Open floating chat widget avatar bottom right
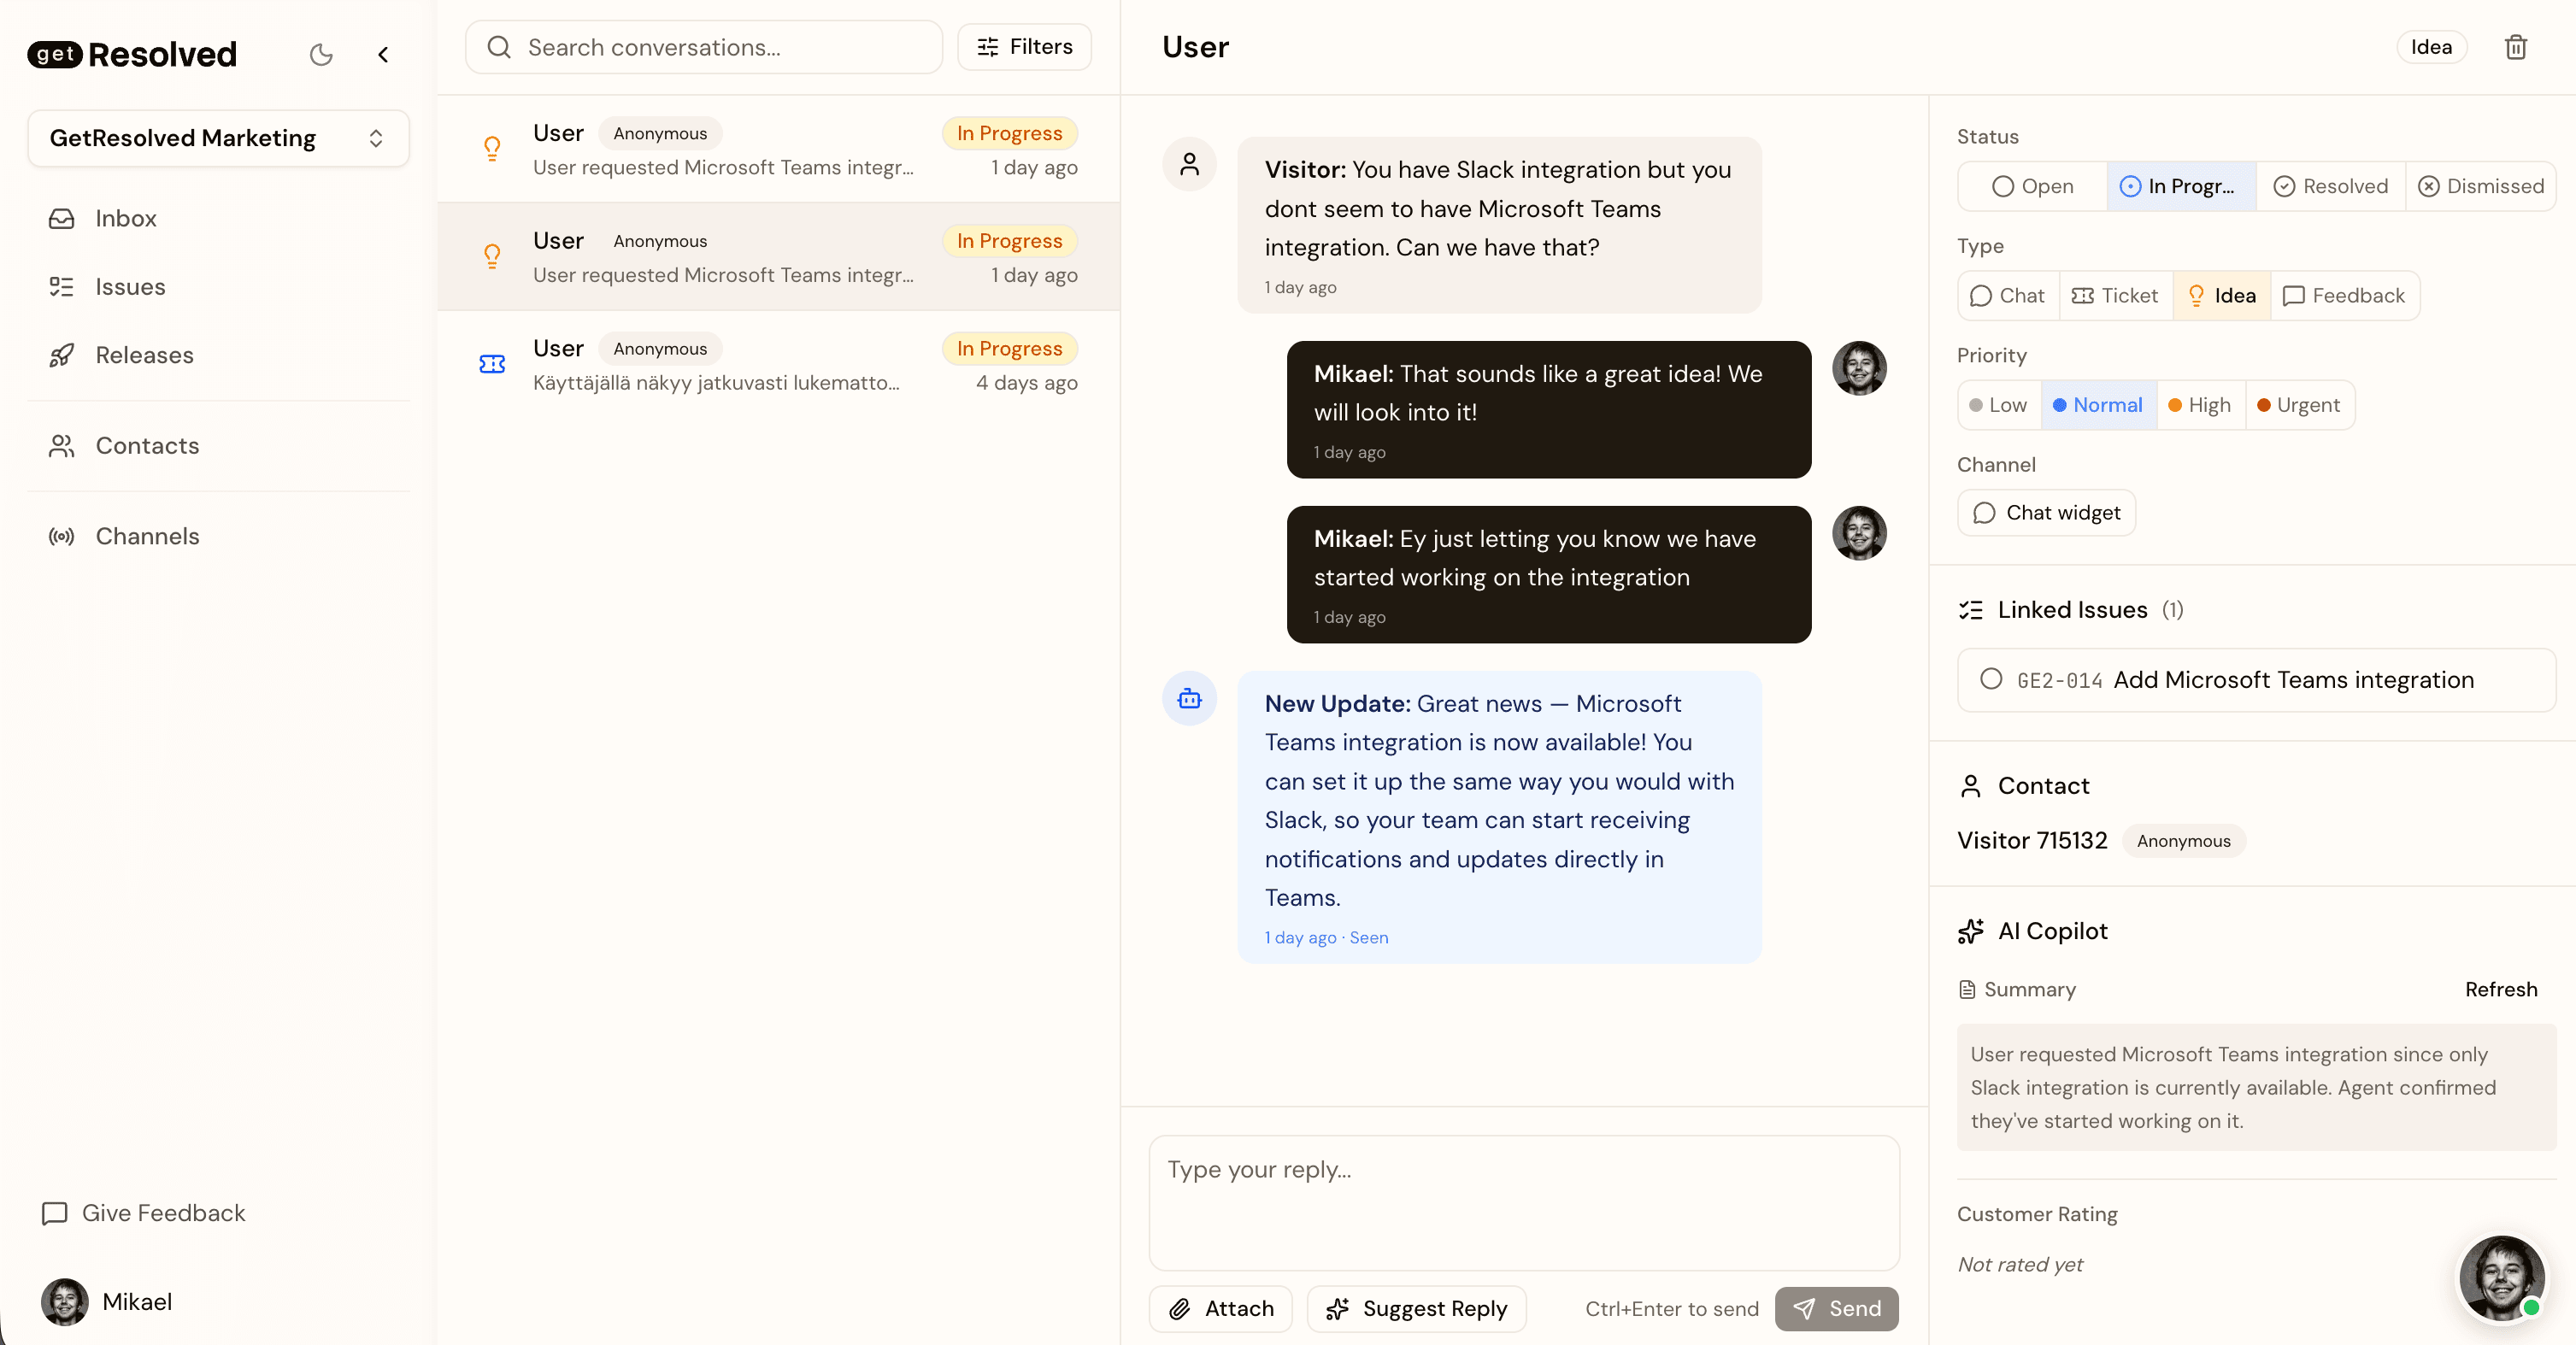This screenshot has height=1345, width=2576. click(x=2501, y=1279)
